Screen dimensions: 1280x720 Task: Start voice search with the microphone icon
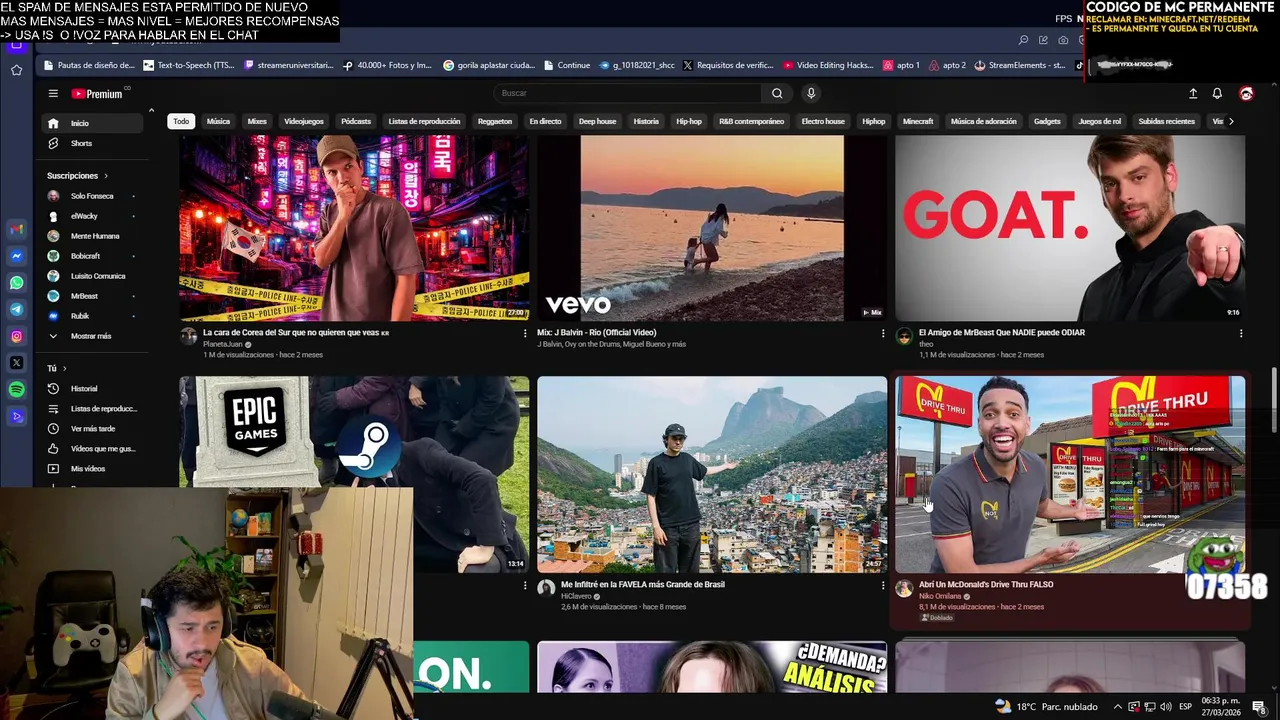[811, 93]
